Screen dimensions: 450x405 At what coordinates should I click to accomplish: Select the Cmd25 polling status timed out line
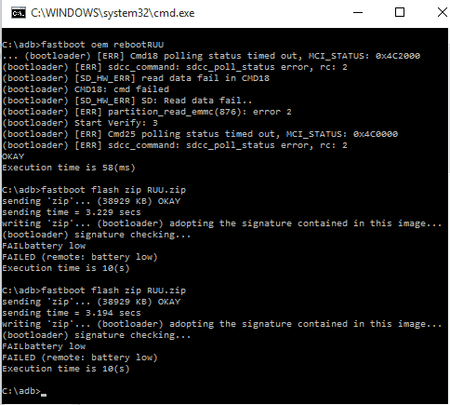[200, 134]
